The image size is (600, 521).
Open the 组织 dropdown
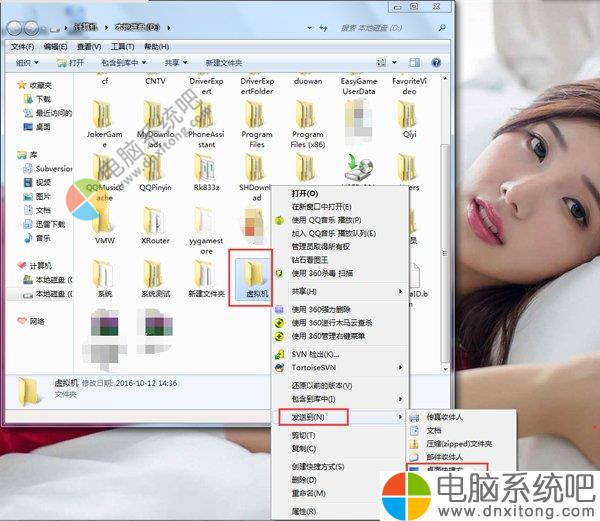27,63
